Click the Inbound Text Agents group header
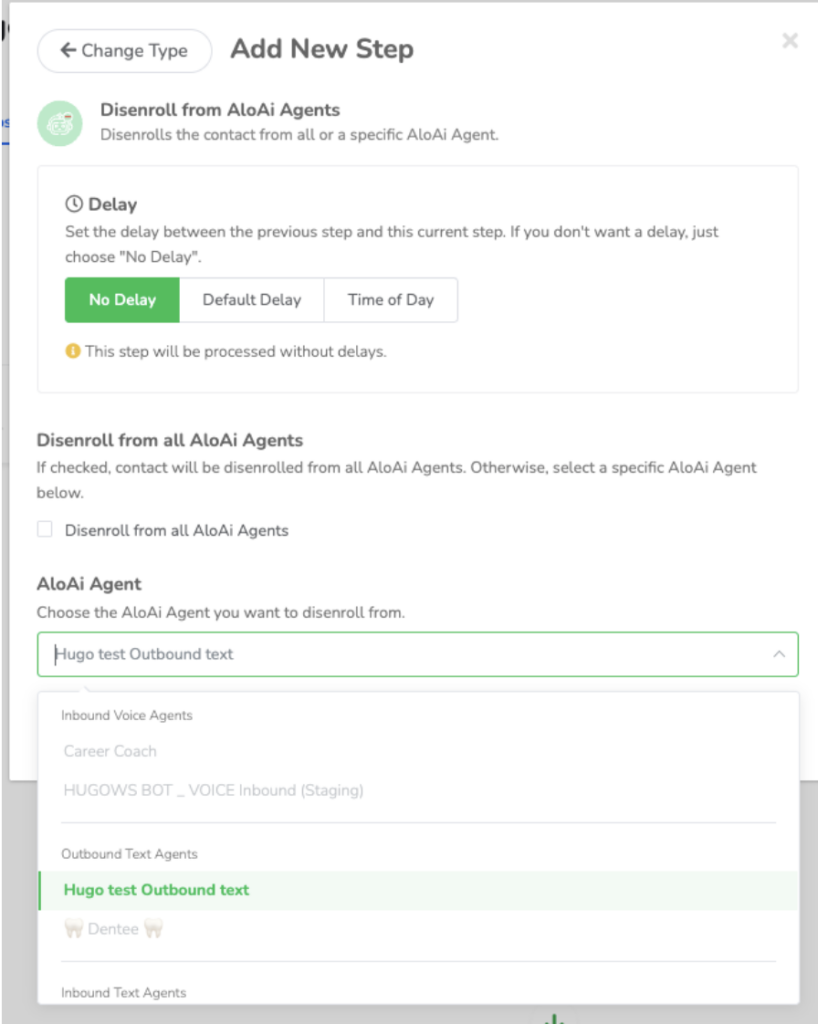 tap(123, 993)
